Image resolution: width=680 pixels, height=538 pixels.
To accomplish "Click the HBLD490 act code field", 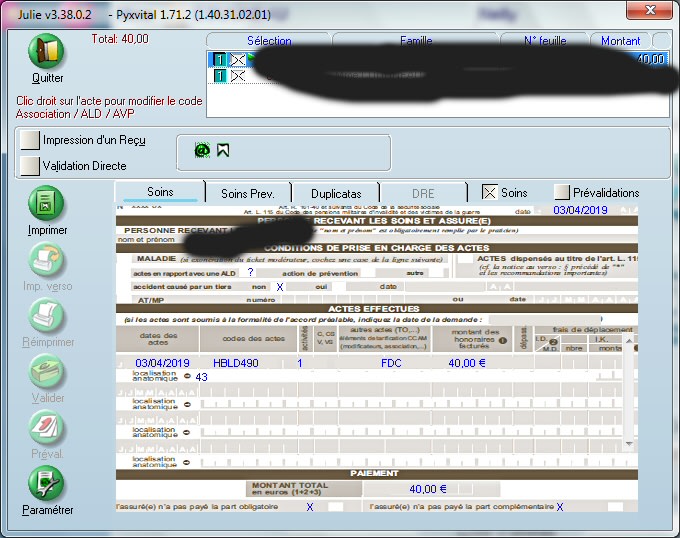I will tap(234, 363).
